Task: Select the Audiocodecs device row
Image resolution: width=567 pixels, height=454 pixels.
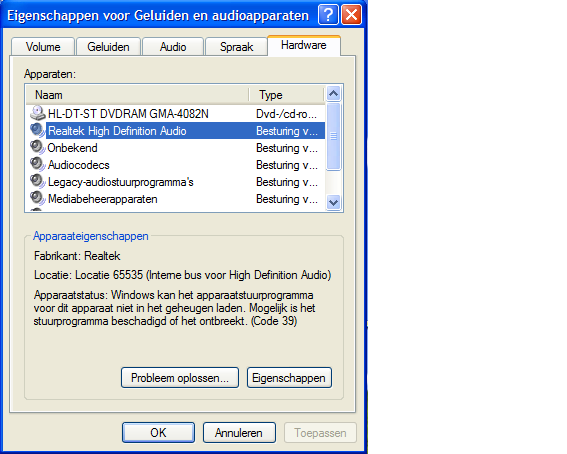Action: pos(176,164)
